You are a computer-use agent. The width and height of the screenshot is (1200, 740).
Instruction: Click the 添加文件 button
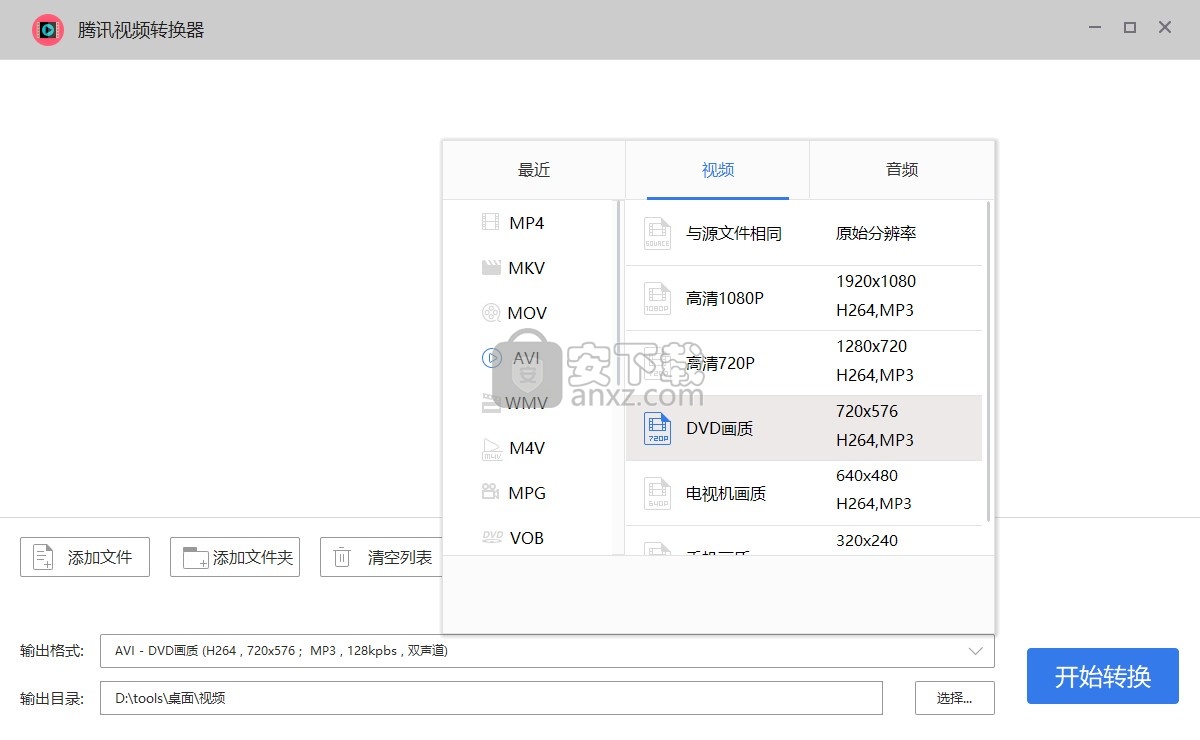coord(85,557)
